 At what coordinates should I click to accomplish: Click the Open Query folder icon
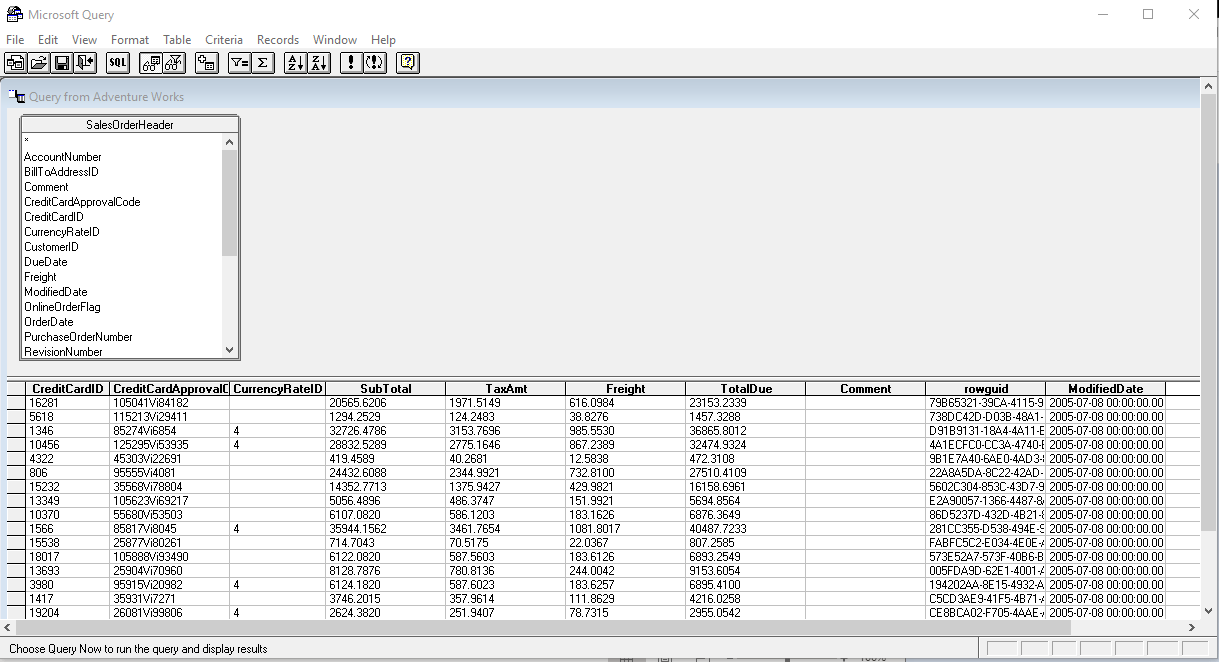tap(38, 62)
